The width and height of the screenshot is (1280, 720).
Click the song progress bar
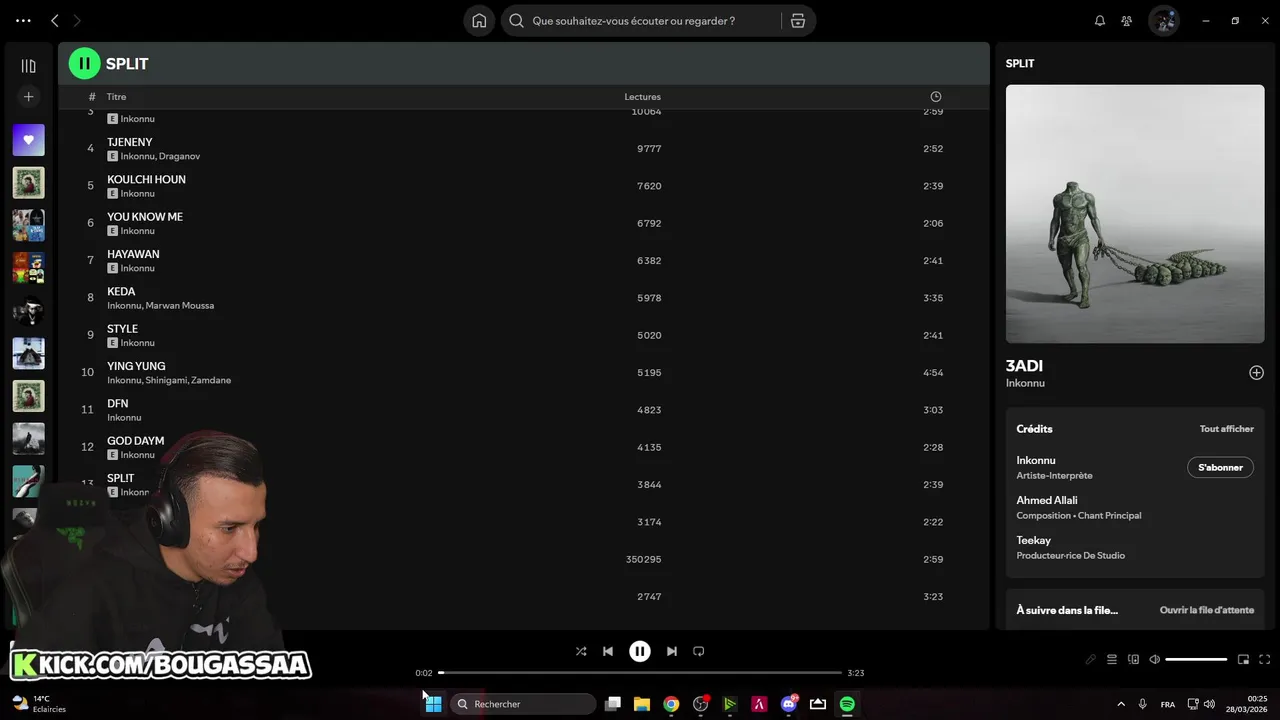[640, 673]
